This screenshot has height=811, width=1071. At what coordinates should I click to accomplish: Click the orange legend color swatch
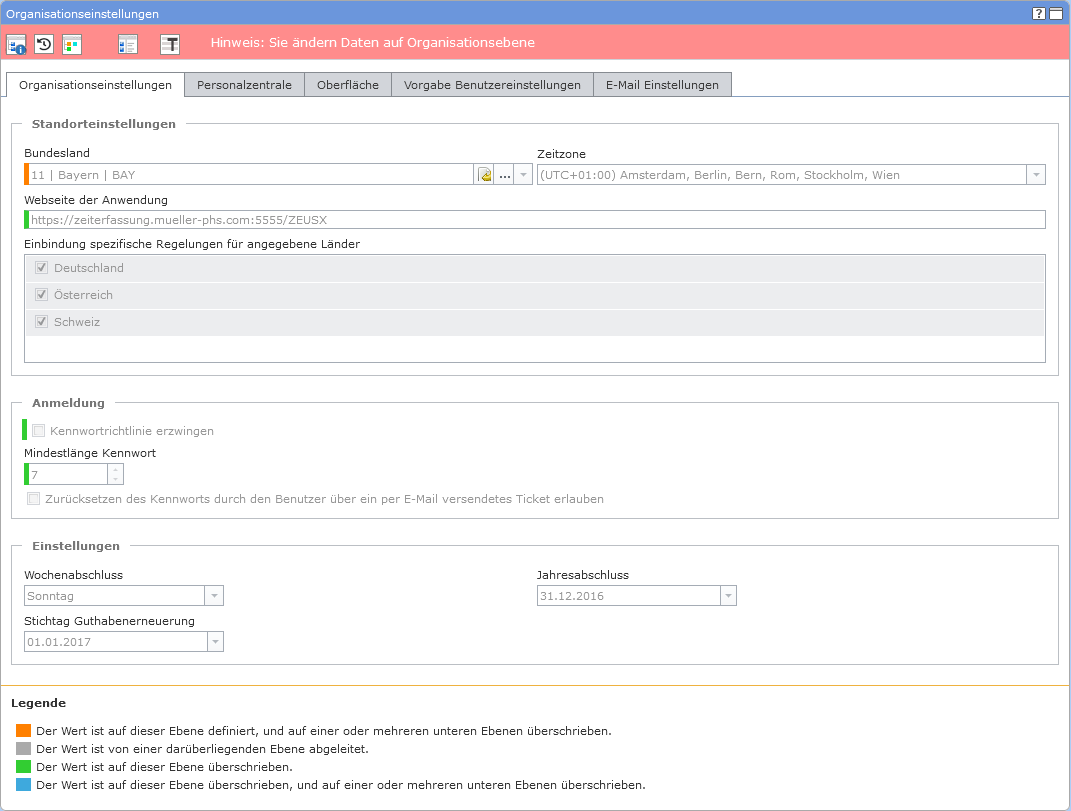[24, 730]
